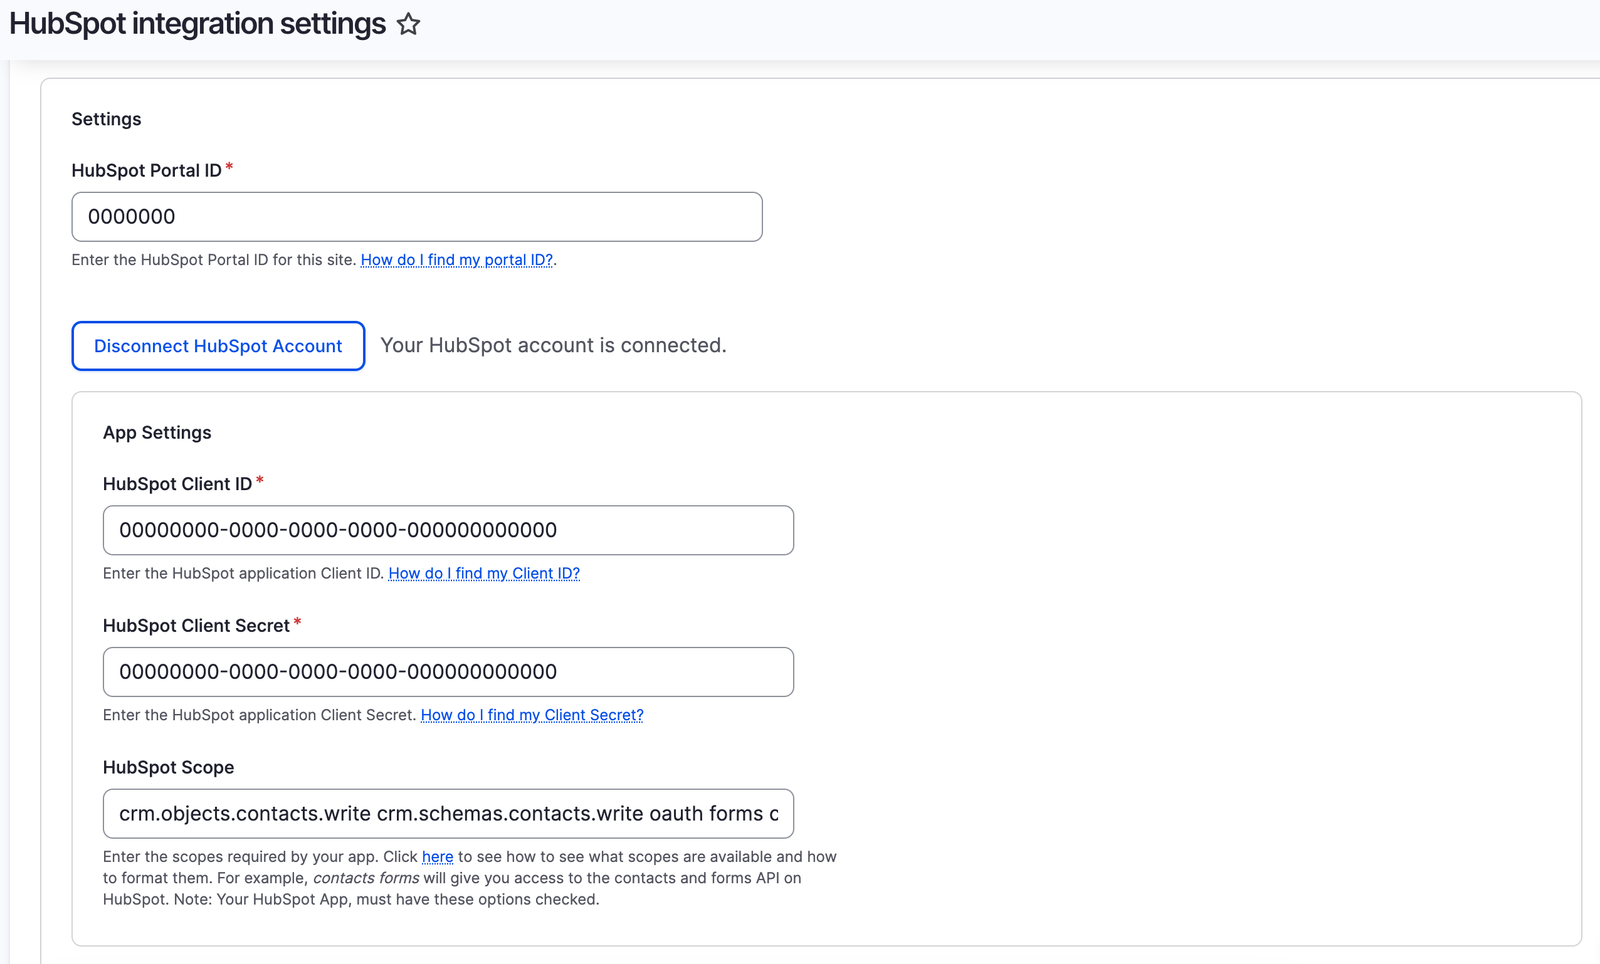Viewport: 1600px width, 964px height.
Task: Click the HubSpot Scope label
Action: pyautogui.click(x=167, y=767)
